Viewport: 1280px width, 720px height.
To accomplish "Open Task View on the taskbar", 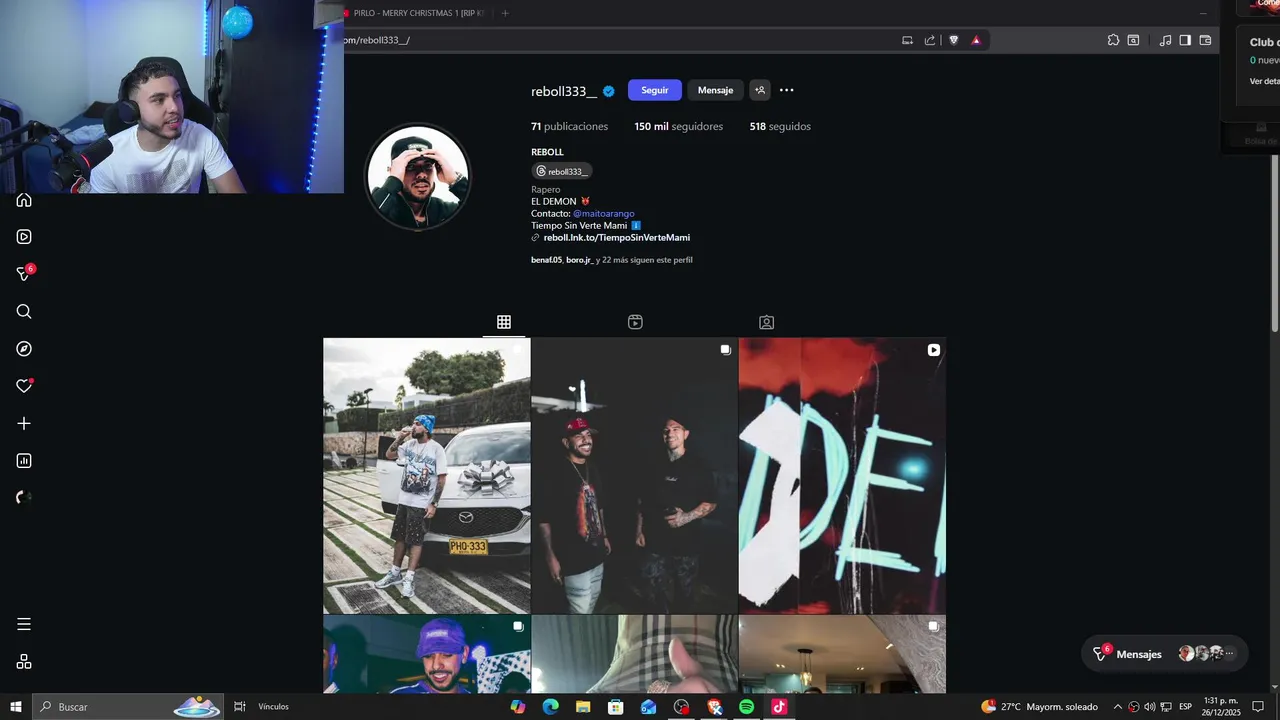I will [x=240, y=707].
